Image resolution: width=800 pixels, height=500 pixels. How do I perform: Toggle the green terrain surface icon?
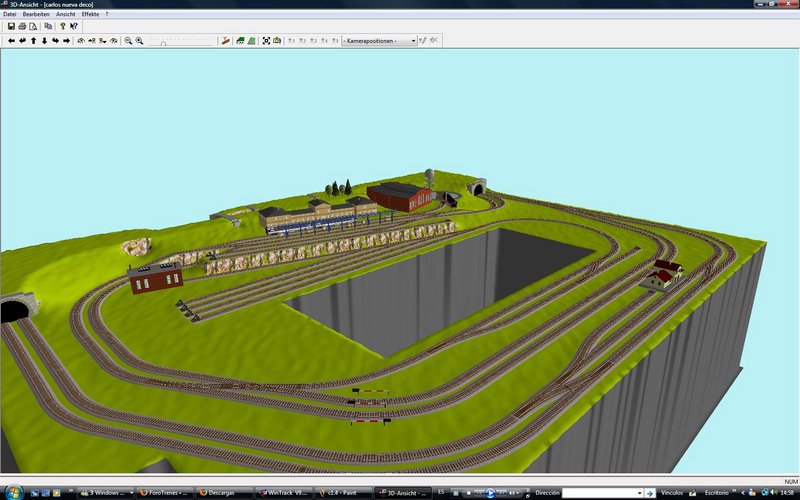[x=252, y=41]
